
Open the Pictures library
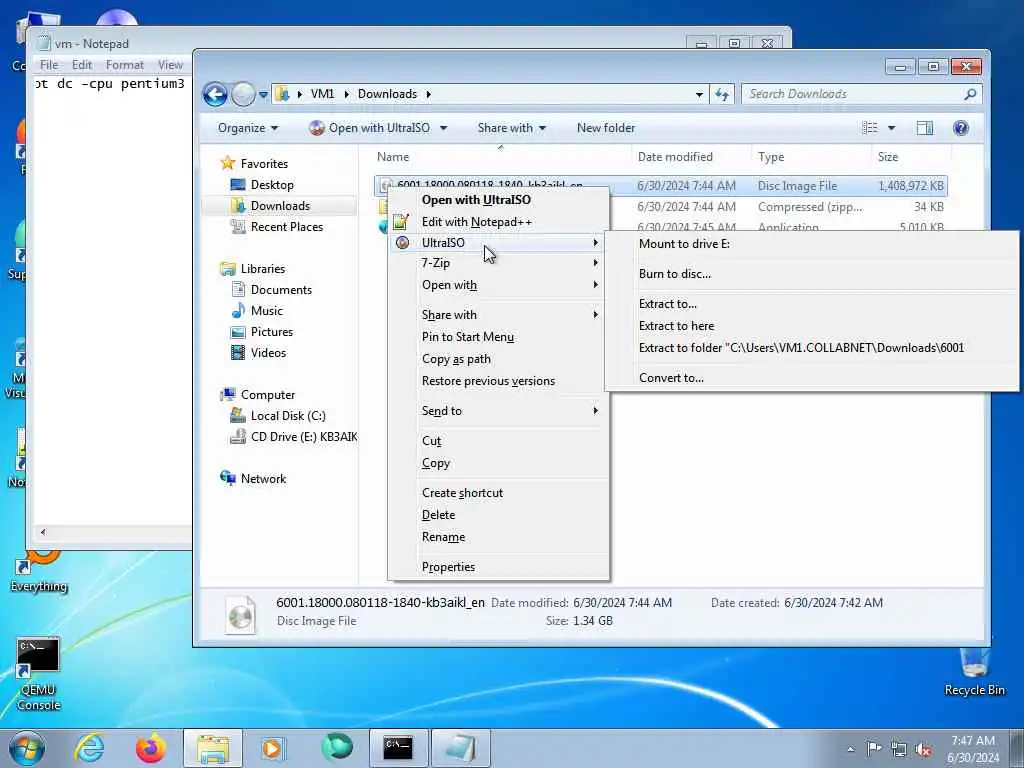[x=272, y=332]
